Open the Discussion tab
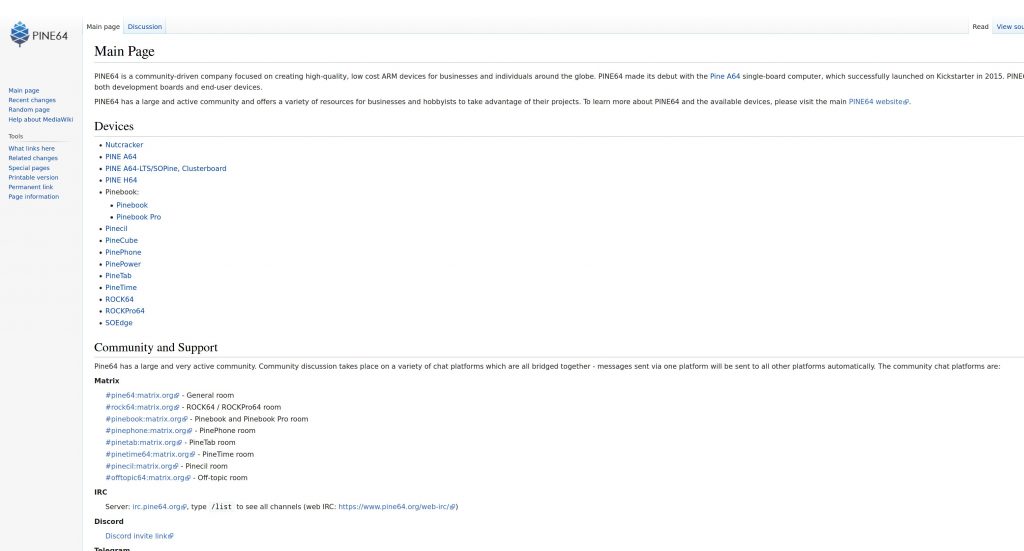The height and width of the screenshot is (551, 1024). [144, 27]
